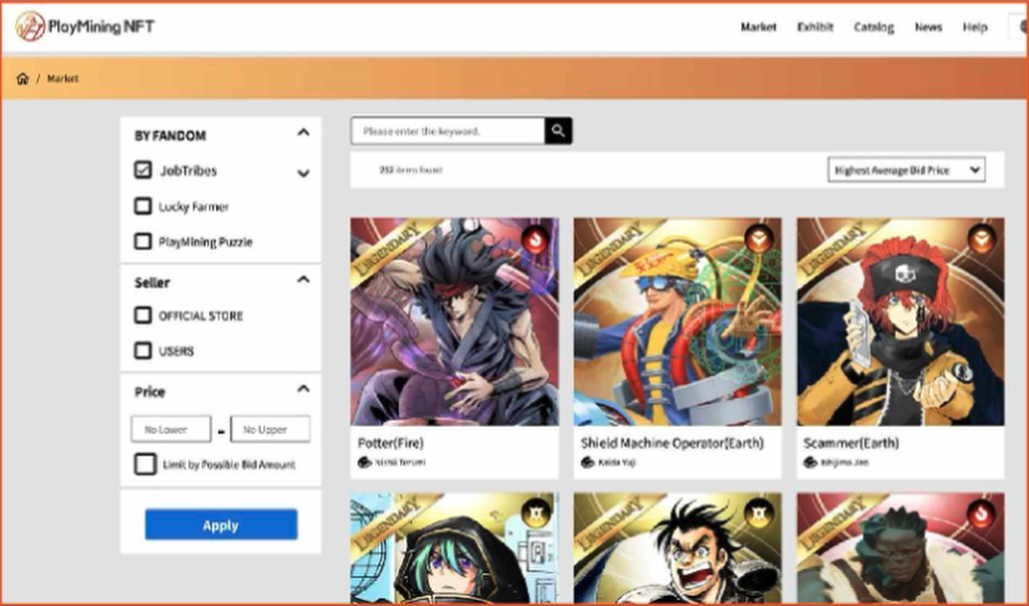This screenshot has height=606, width=1029.
Task: Open the News menu item
Action: click(x=928, y=27)
